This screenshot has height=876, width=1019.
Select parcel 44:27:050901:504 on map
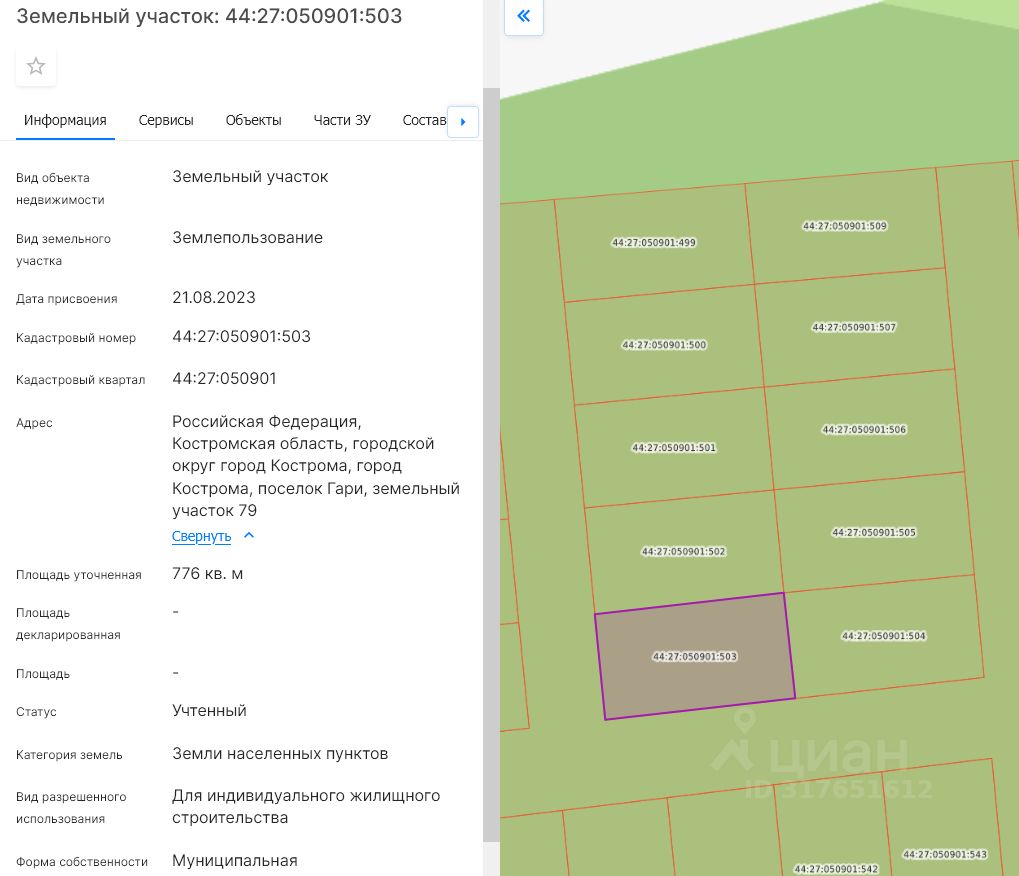(884, 636)
